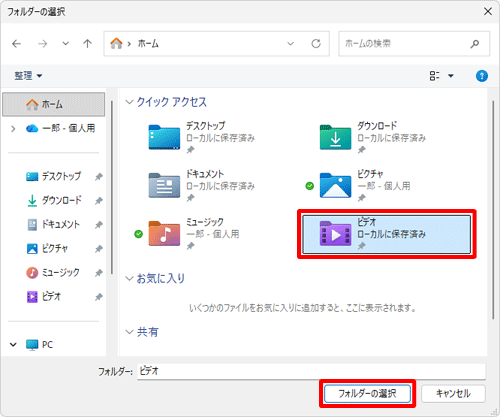Click the forward navigation arrow
The height and width of the screenshot is (417, 500).
coord(42,44)
